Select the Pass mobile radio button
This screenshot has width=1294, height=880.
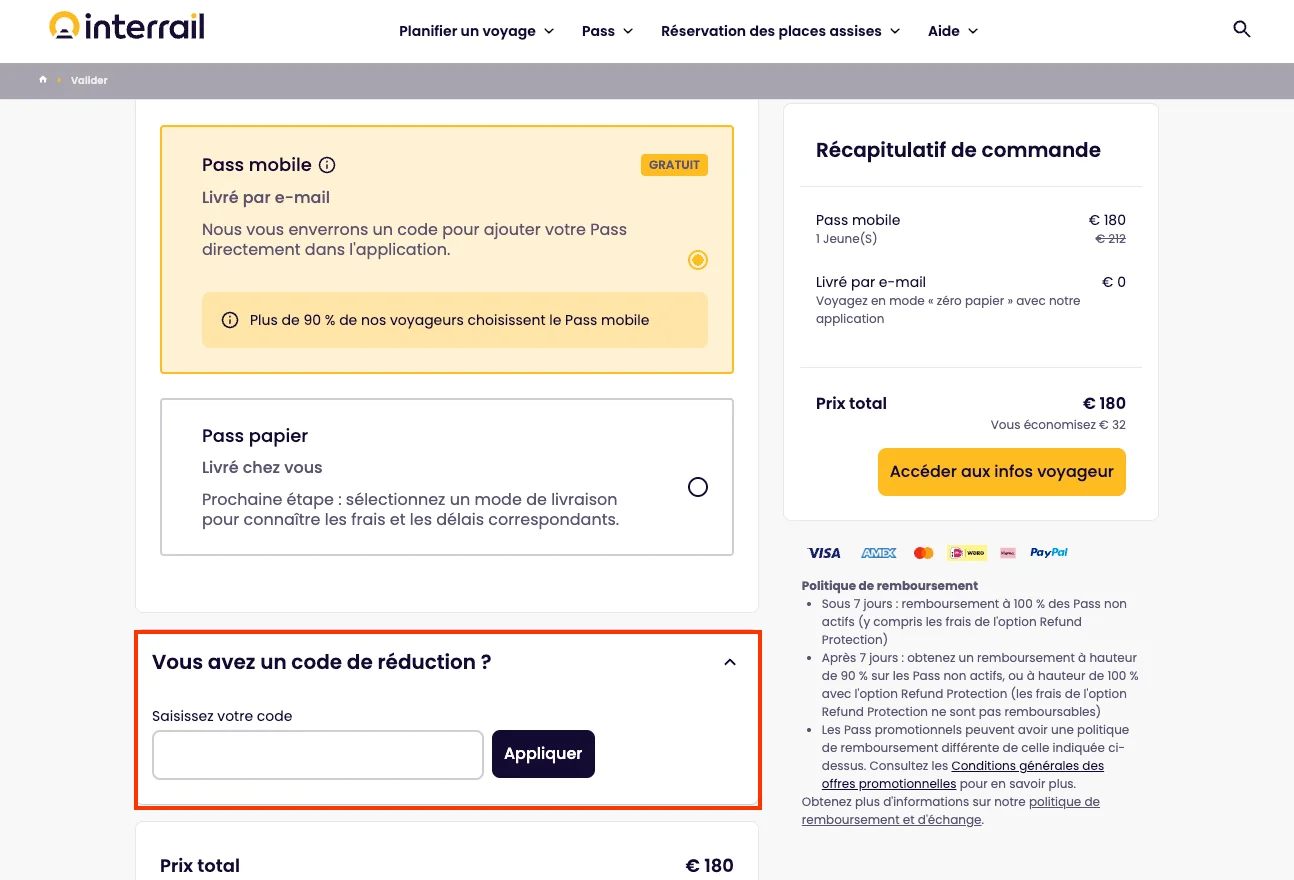[697, 259]
